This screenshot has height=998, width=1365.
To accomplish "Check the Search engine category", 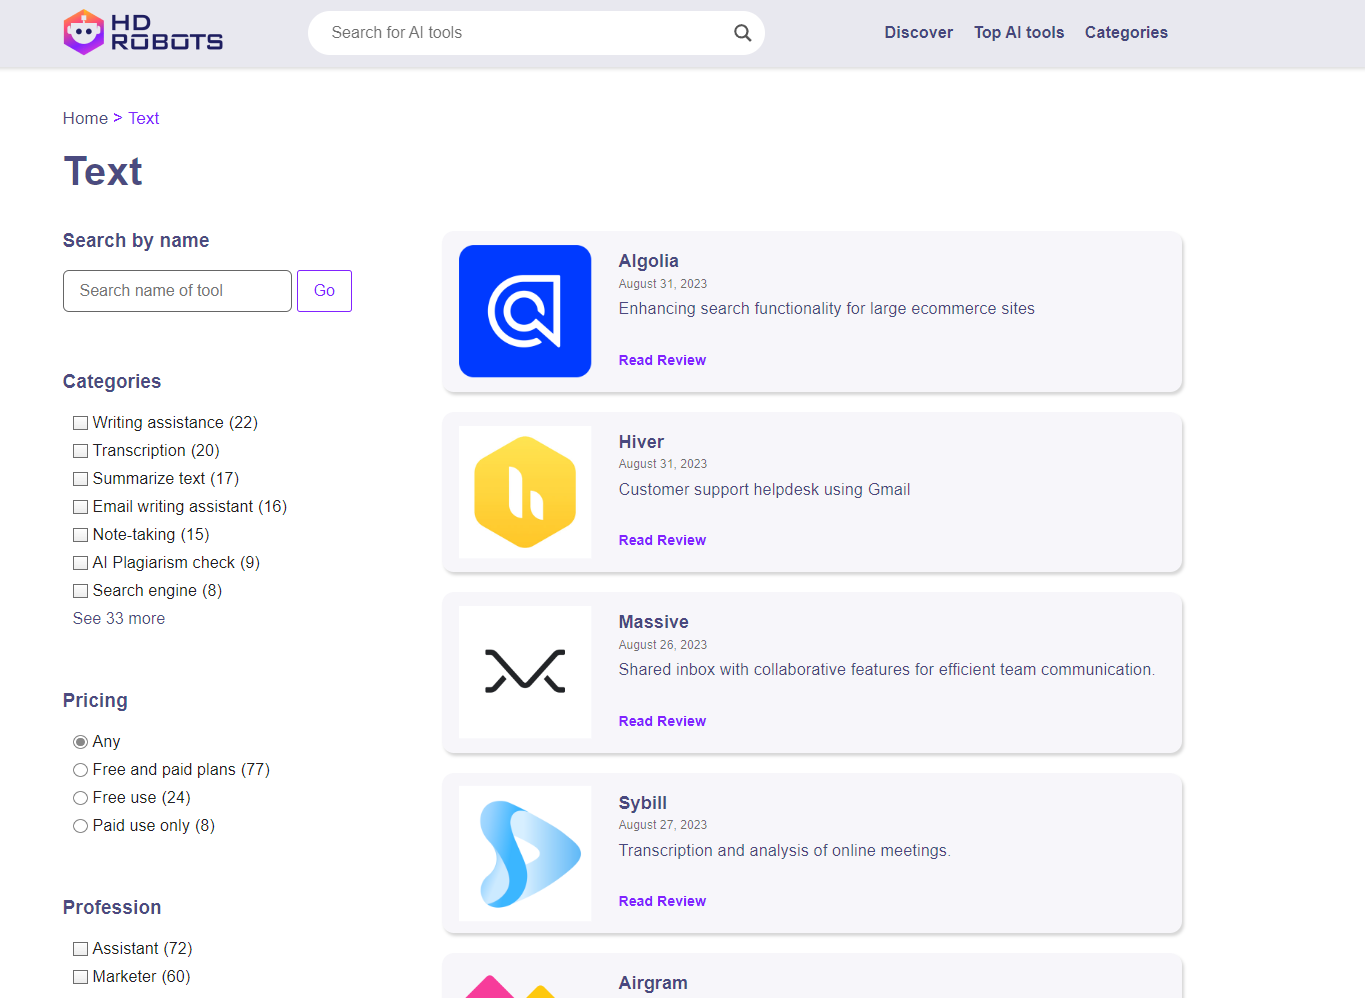I will click(81, 591).
